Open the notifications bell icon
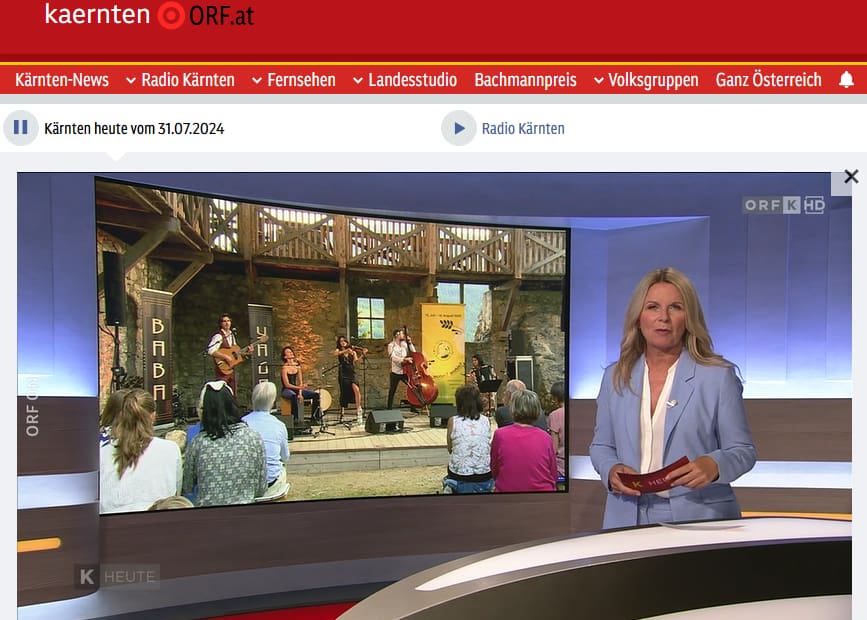This screenshot has width=867, height=620. [846, 80]
